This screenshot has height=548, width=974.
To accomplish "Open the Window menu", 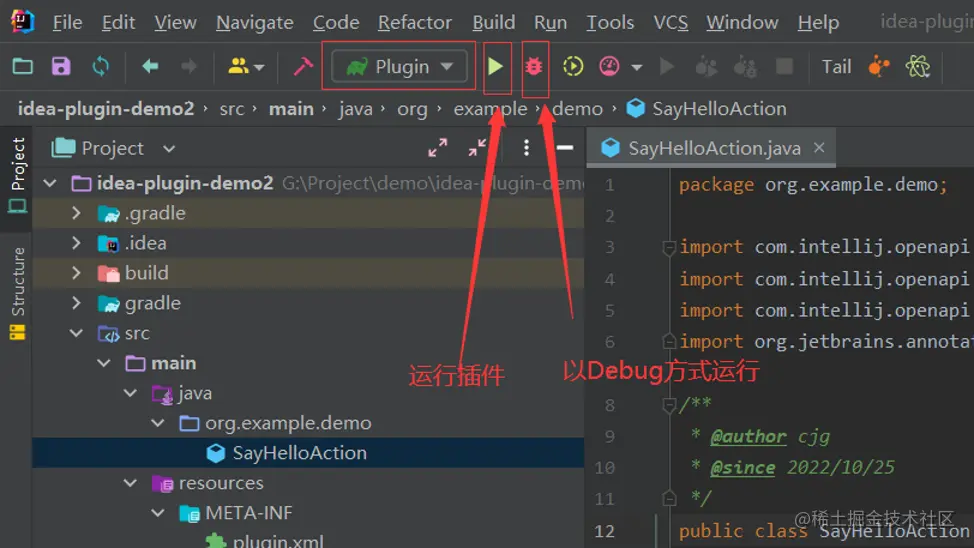I will point(742,22).
